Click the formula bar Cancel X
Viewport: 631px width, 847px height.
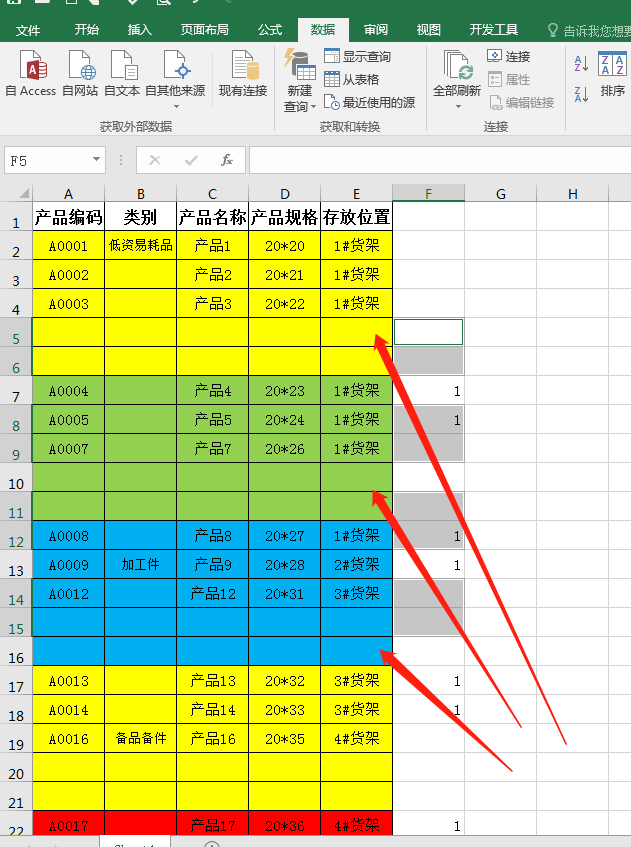pos(155,160)
